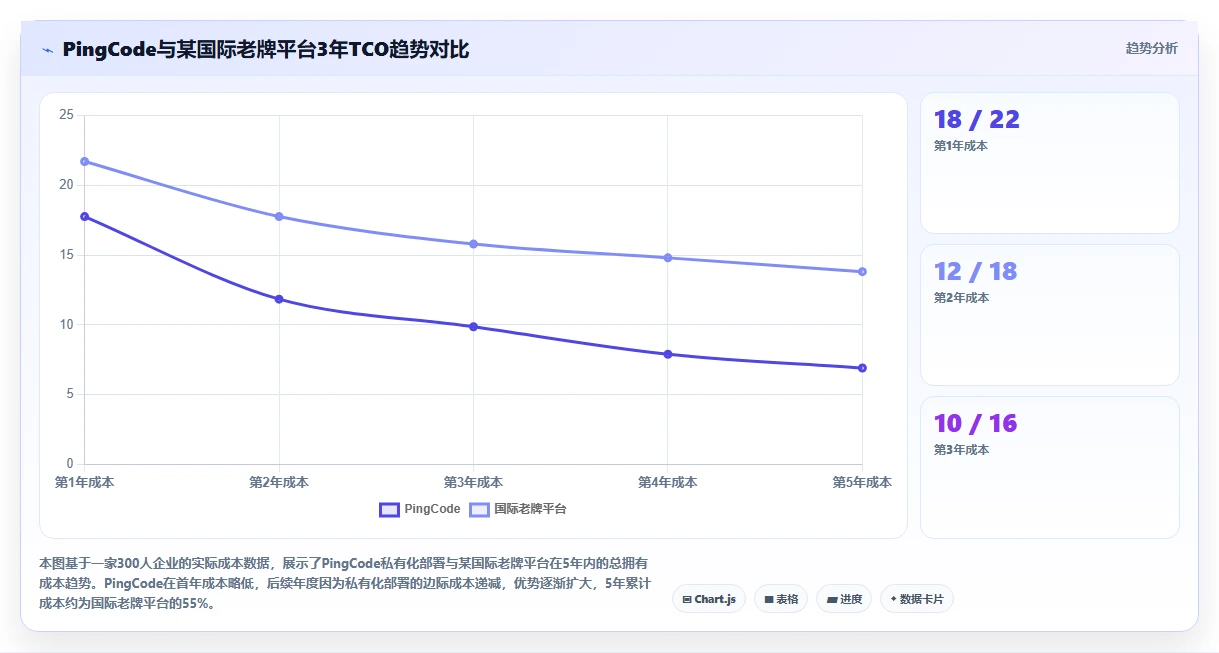Screen dimensions: 1219x653
Task: Click the 国际老牌平台 legend label
Action: pyautogui.click(x=530, y=509)
